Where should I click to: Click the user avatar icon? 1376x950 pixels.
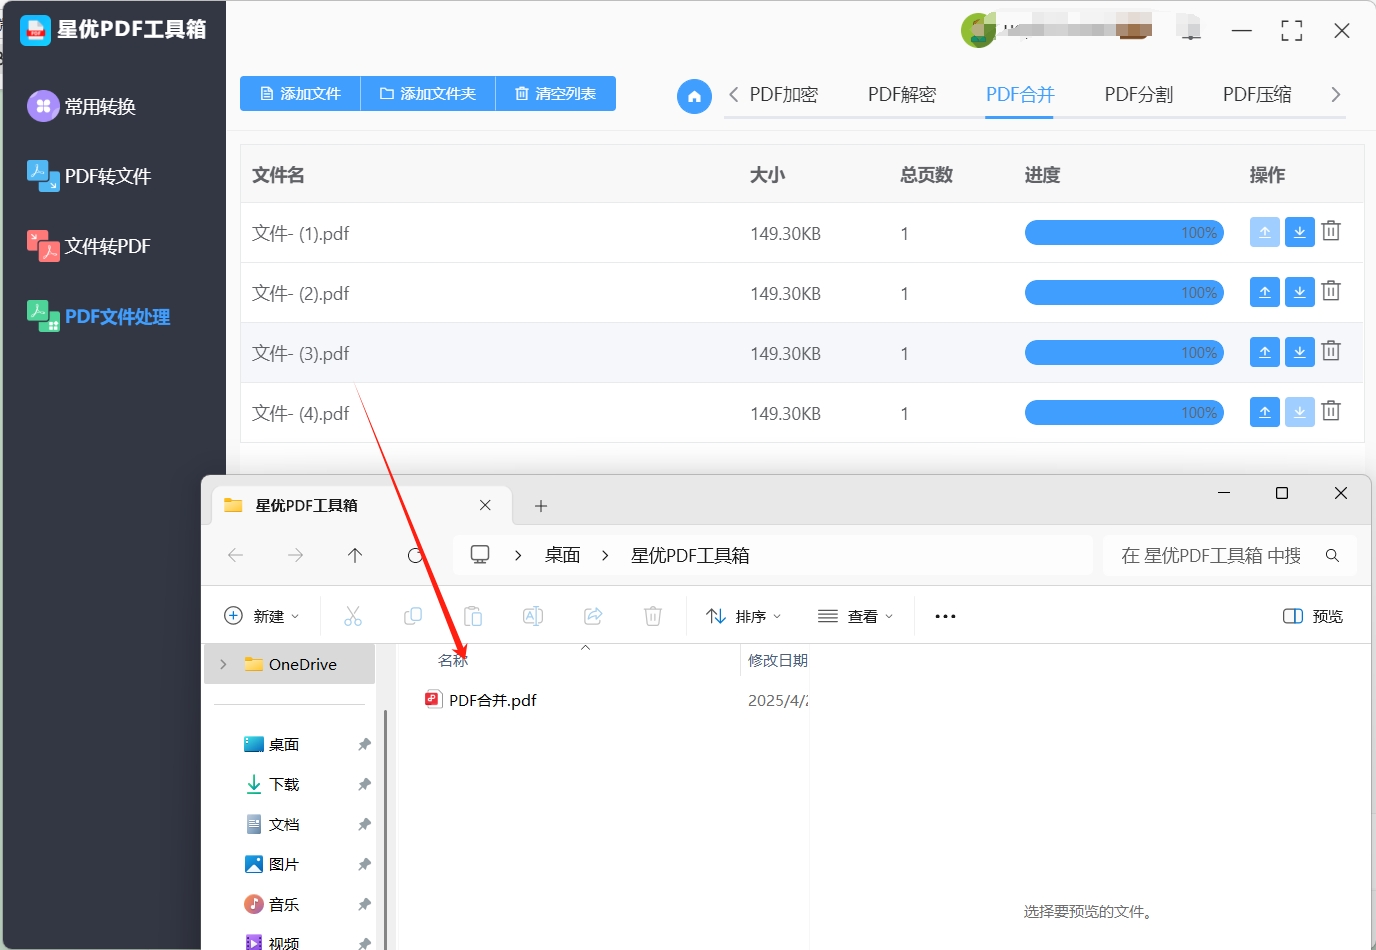tap(978, 30)
